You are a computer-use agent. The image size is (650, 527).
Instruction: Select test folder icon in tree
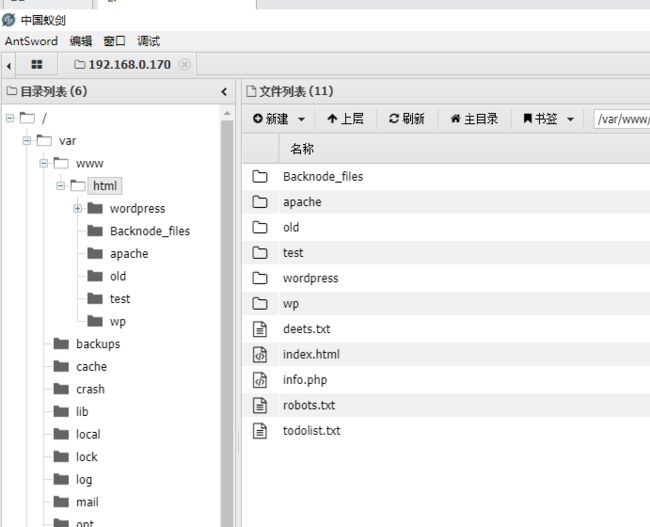pyautogui.click(x=95, y=298)
